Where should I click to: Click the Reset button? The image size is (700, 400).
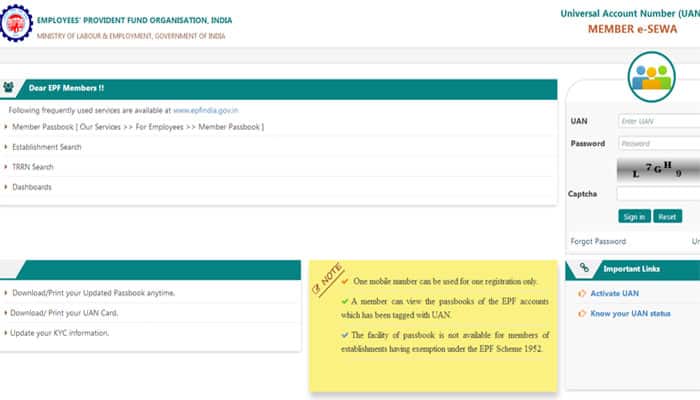(667, 217)
